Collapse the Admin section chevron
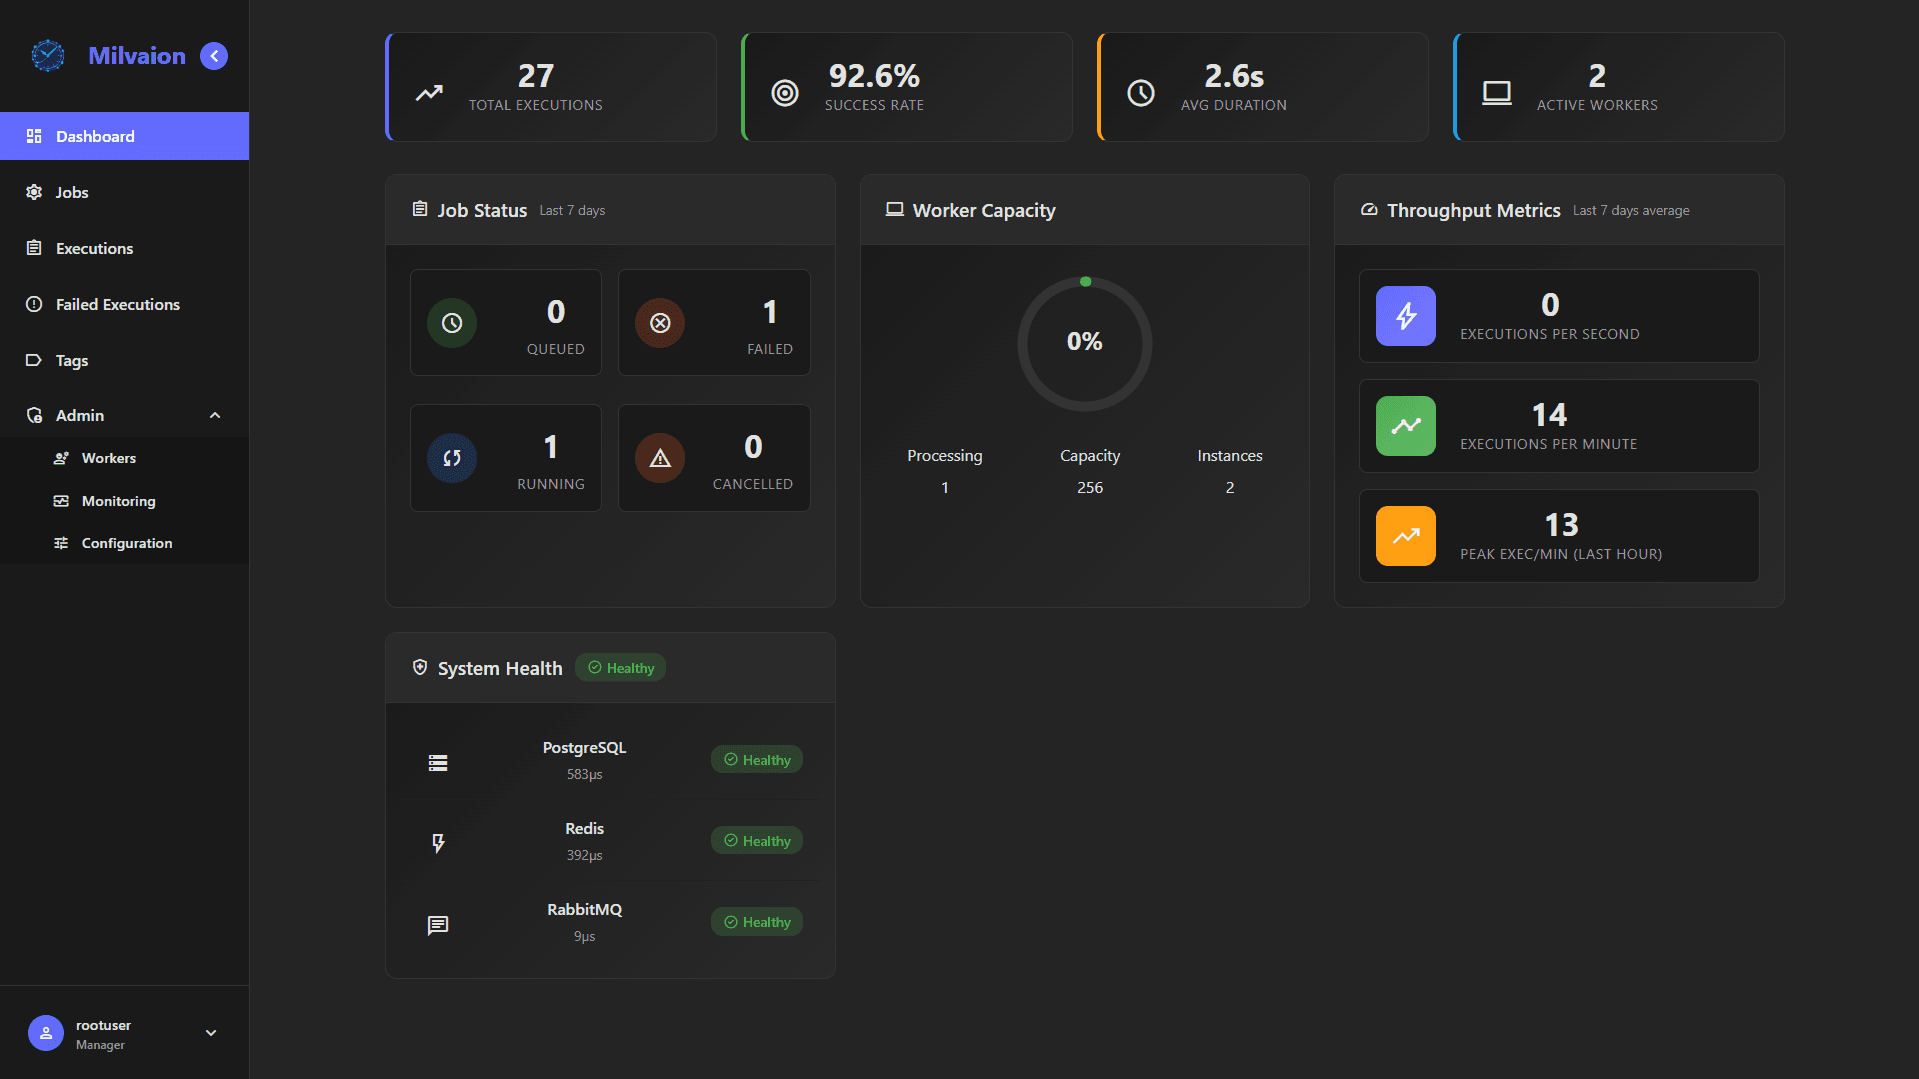This screenshot has height=1079, width=1919. 214,415
